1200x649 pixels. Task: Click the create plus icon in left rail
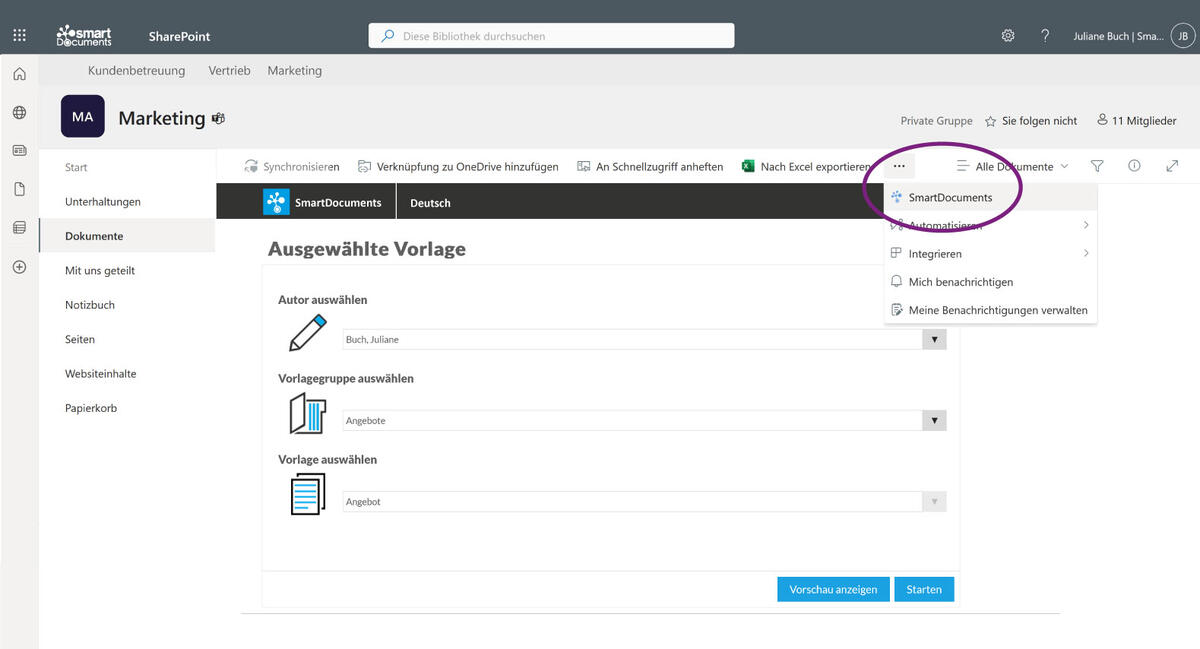click(19, 267)
